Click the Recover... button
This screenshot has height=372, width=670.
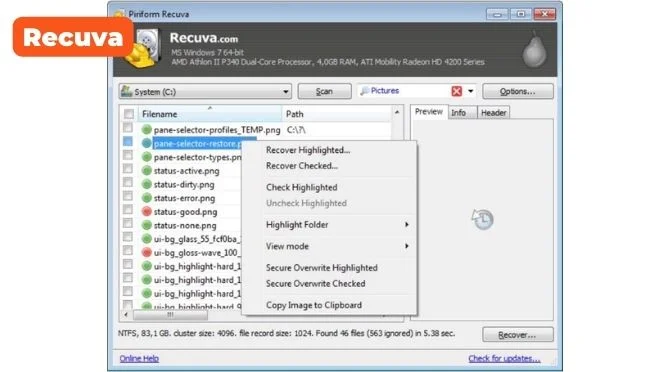coord(517,335)
